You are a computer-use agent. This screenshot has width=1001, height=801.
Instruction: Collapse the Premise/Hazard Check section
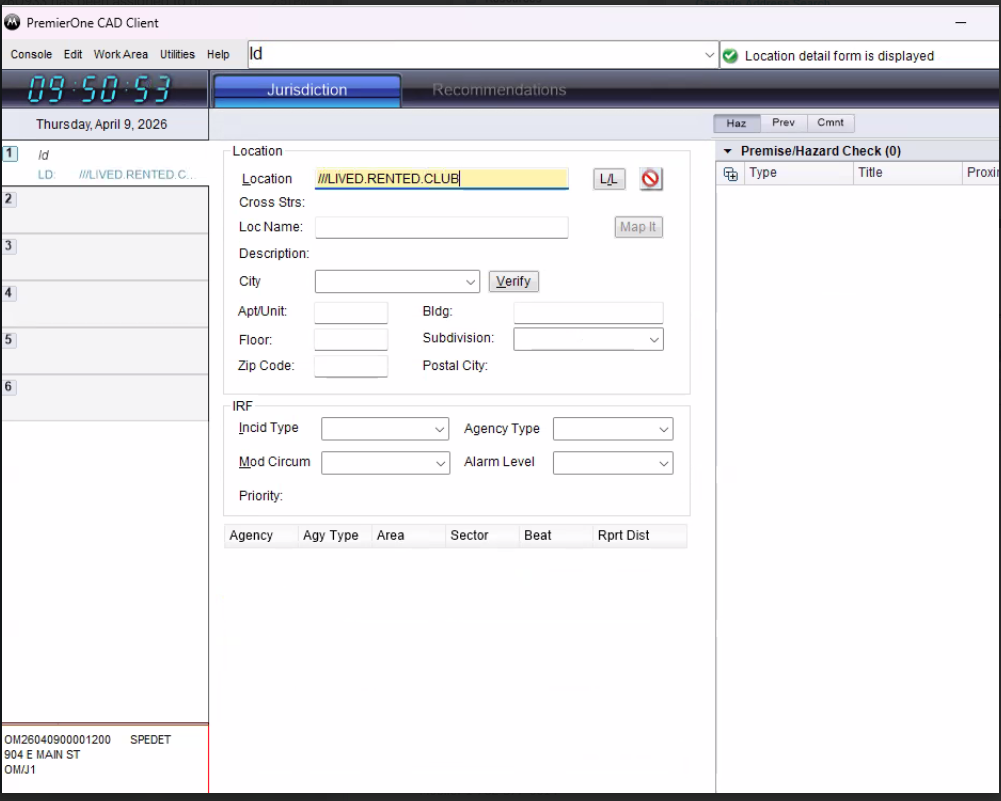pyautogui.click(x=727, y=151)
